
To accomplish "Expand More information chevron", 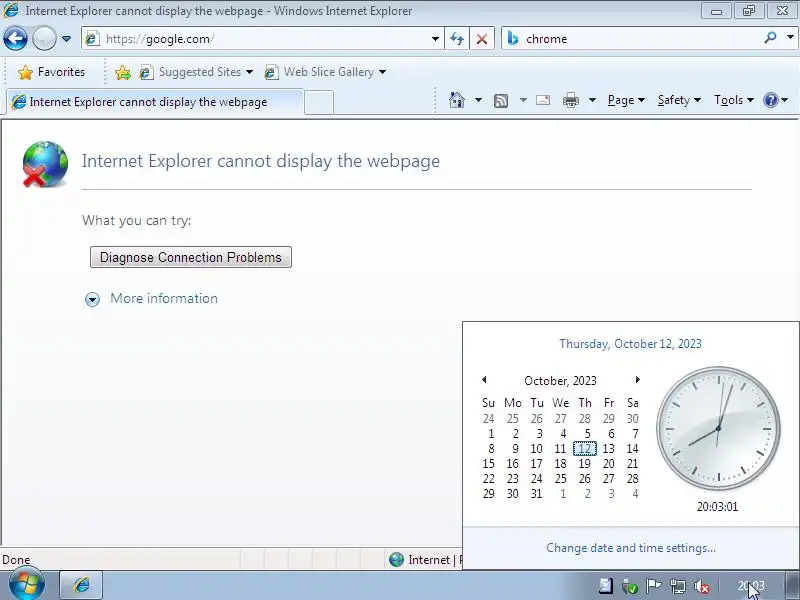I will (x=92, y=299).
